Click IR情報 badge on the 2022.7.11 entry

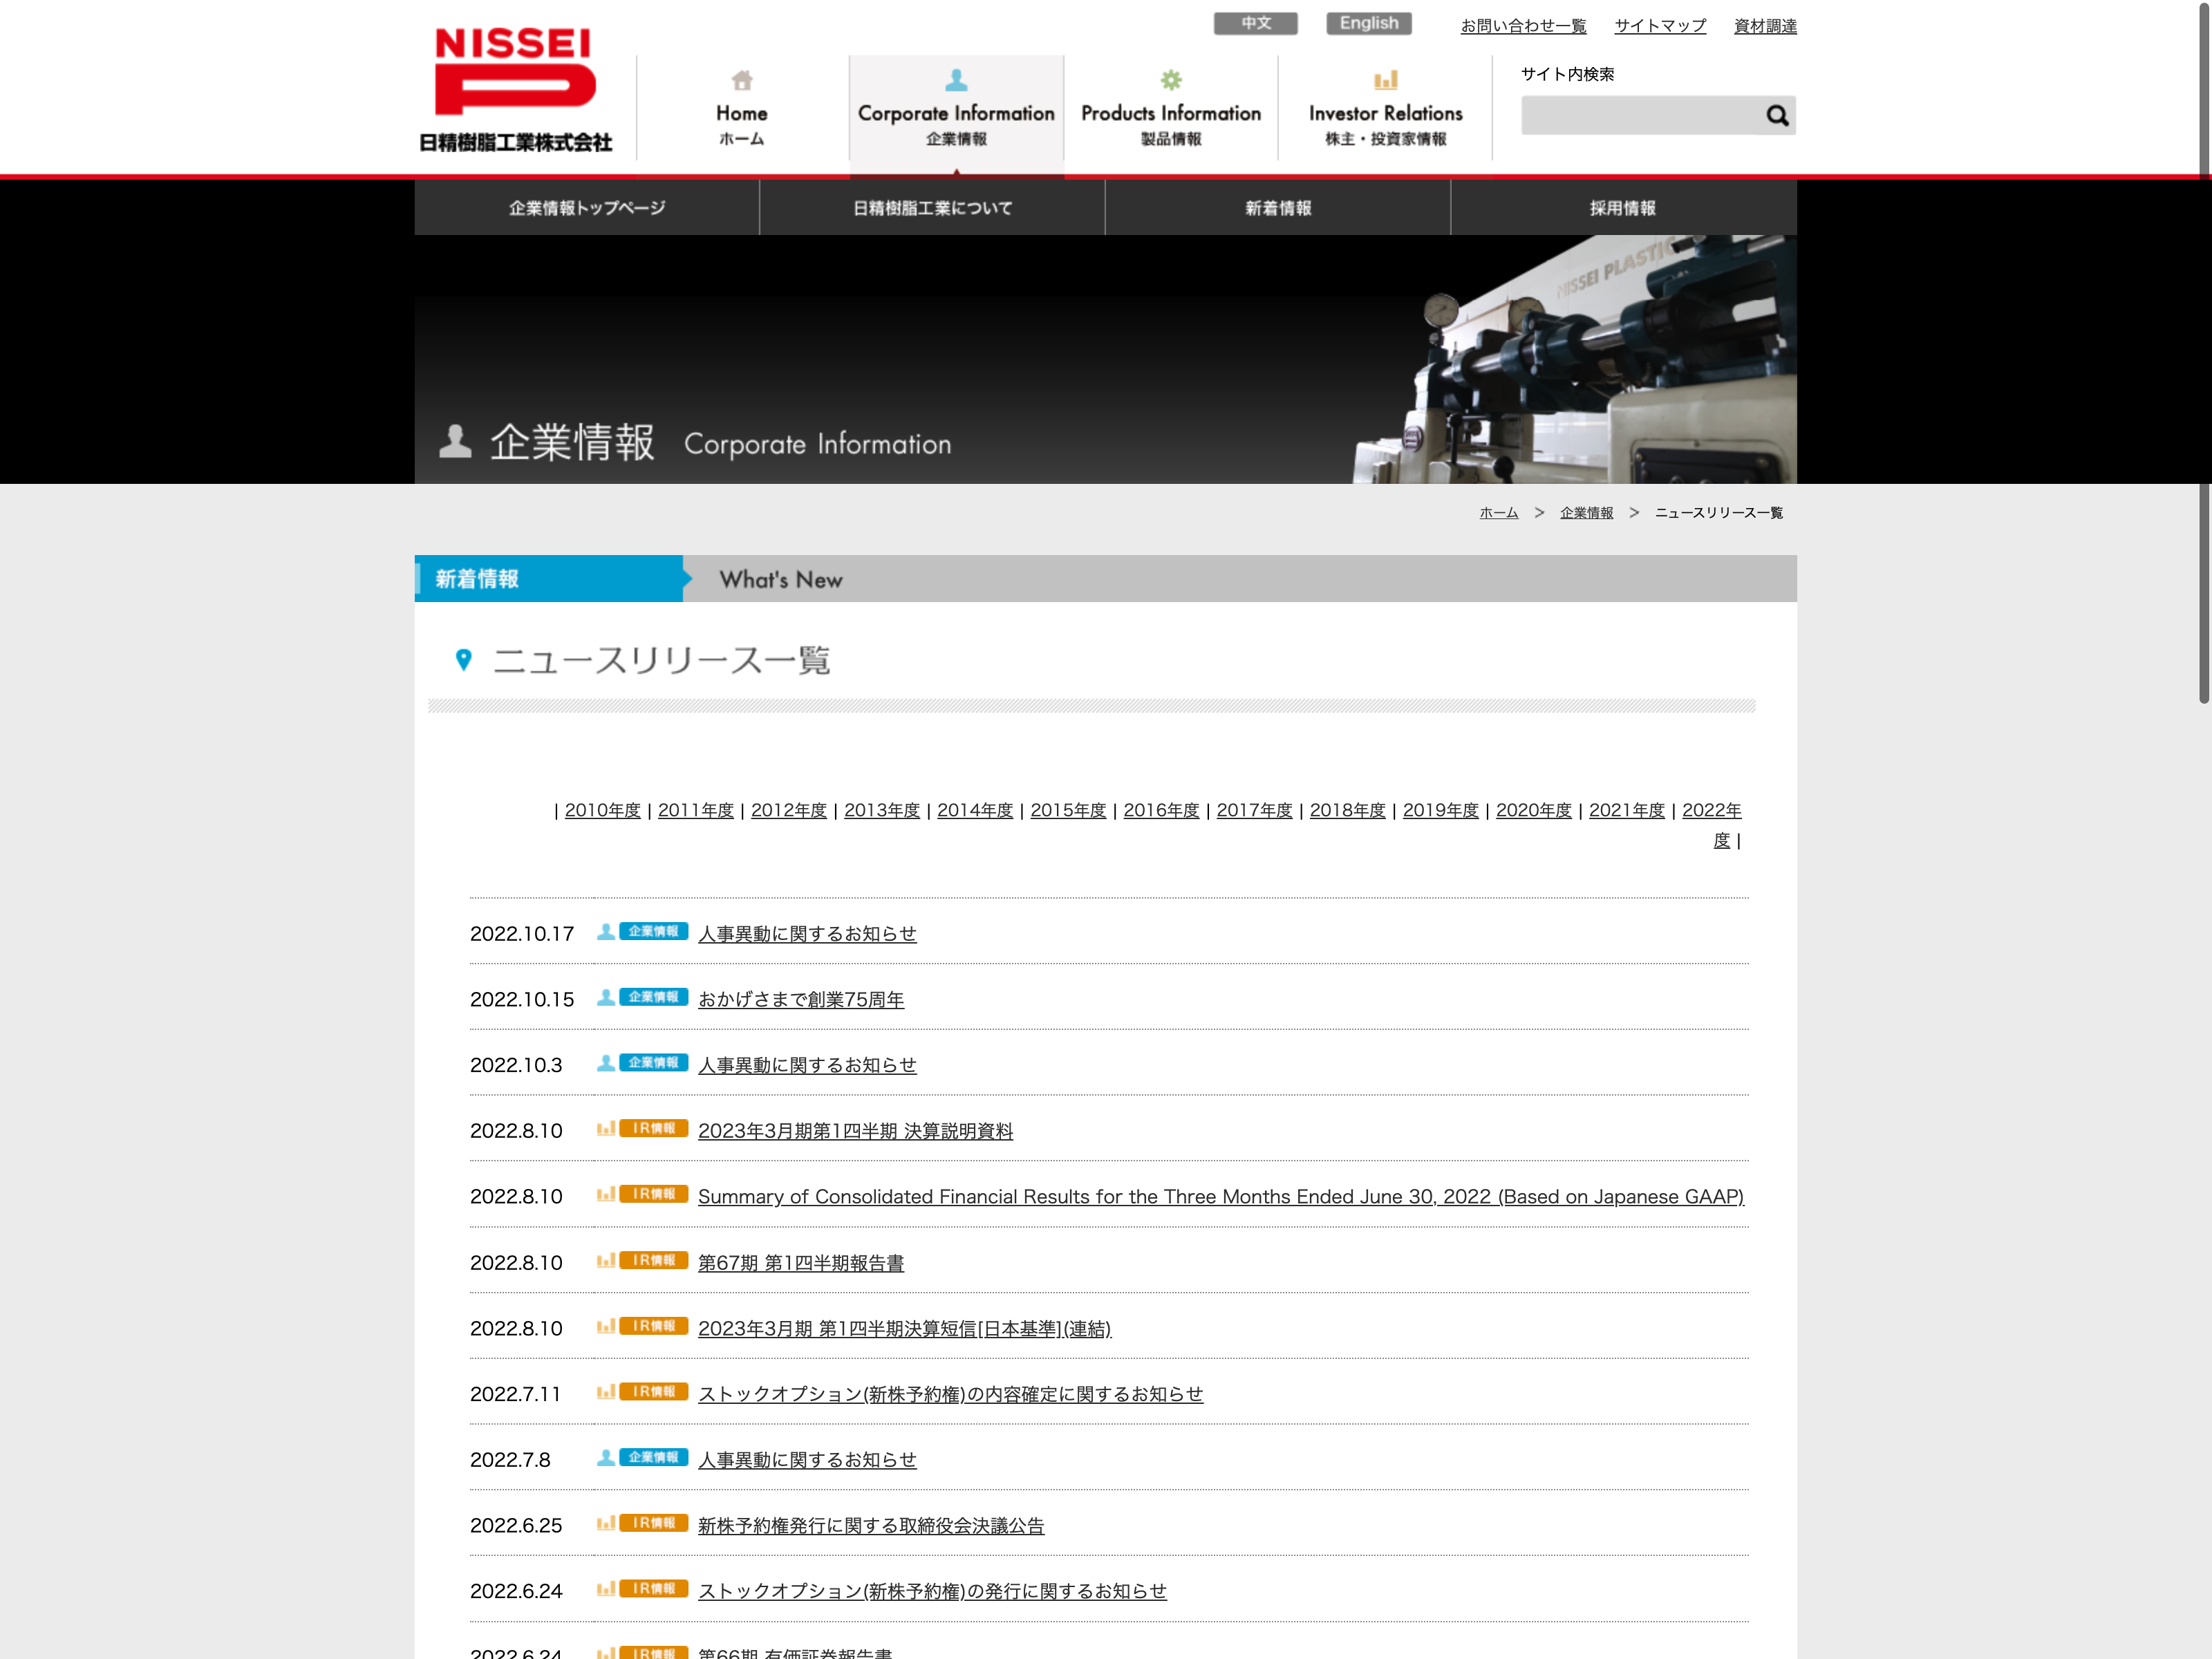coord(653,1391)
